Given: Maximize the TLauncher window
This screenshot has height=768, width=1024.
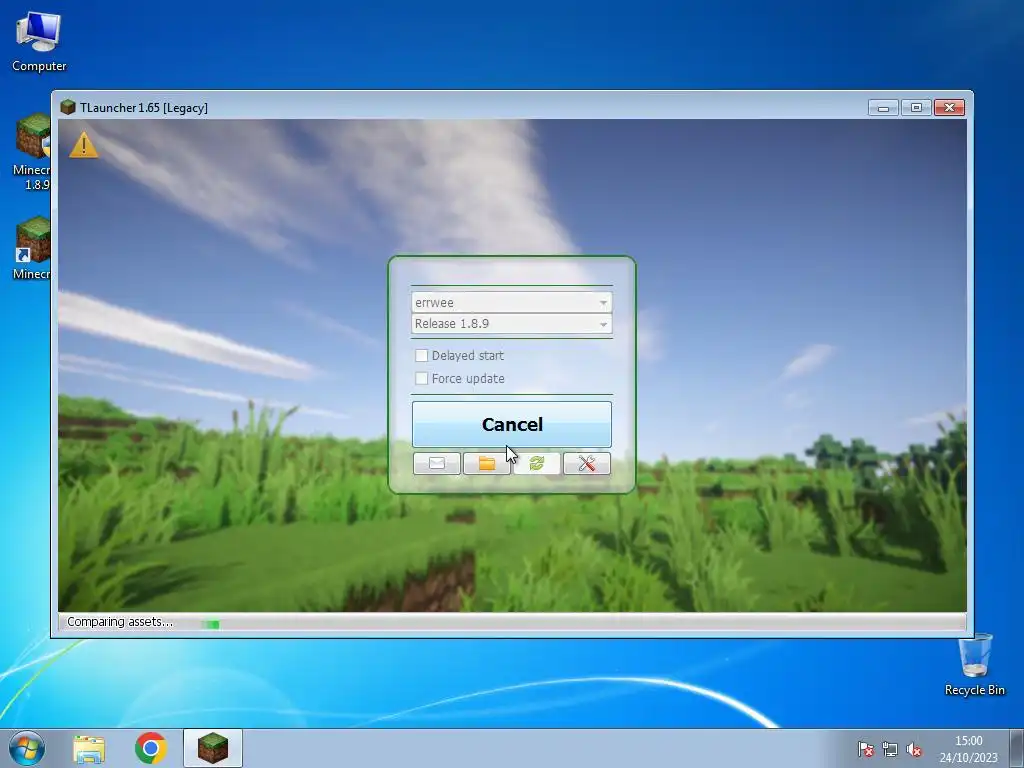Looking at the screenshot, I should click(916, 107).
